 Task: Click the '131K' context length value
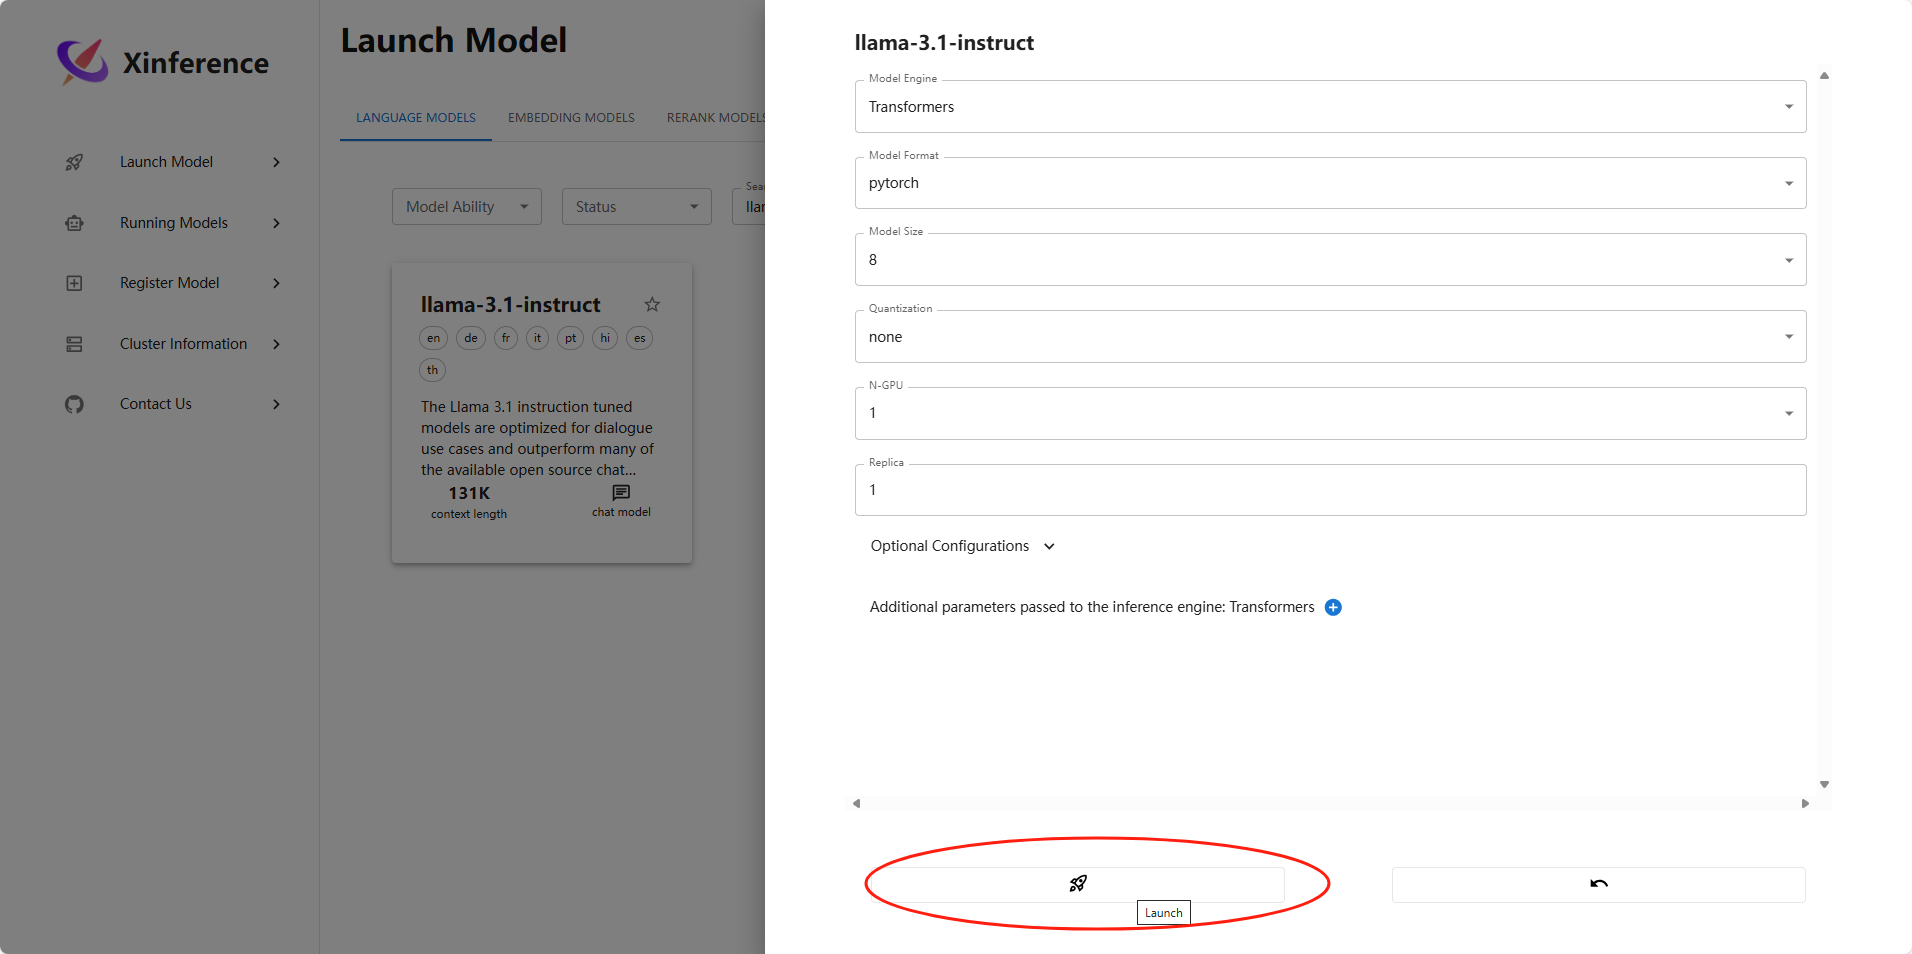pyautogui.click(x=469, y=493)
